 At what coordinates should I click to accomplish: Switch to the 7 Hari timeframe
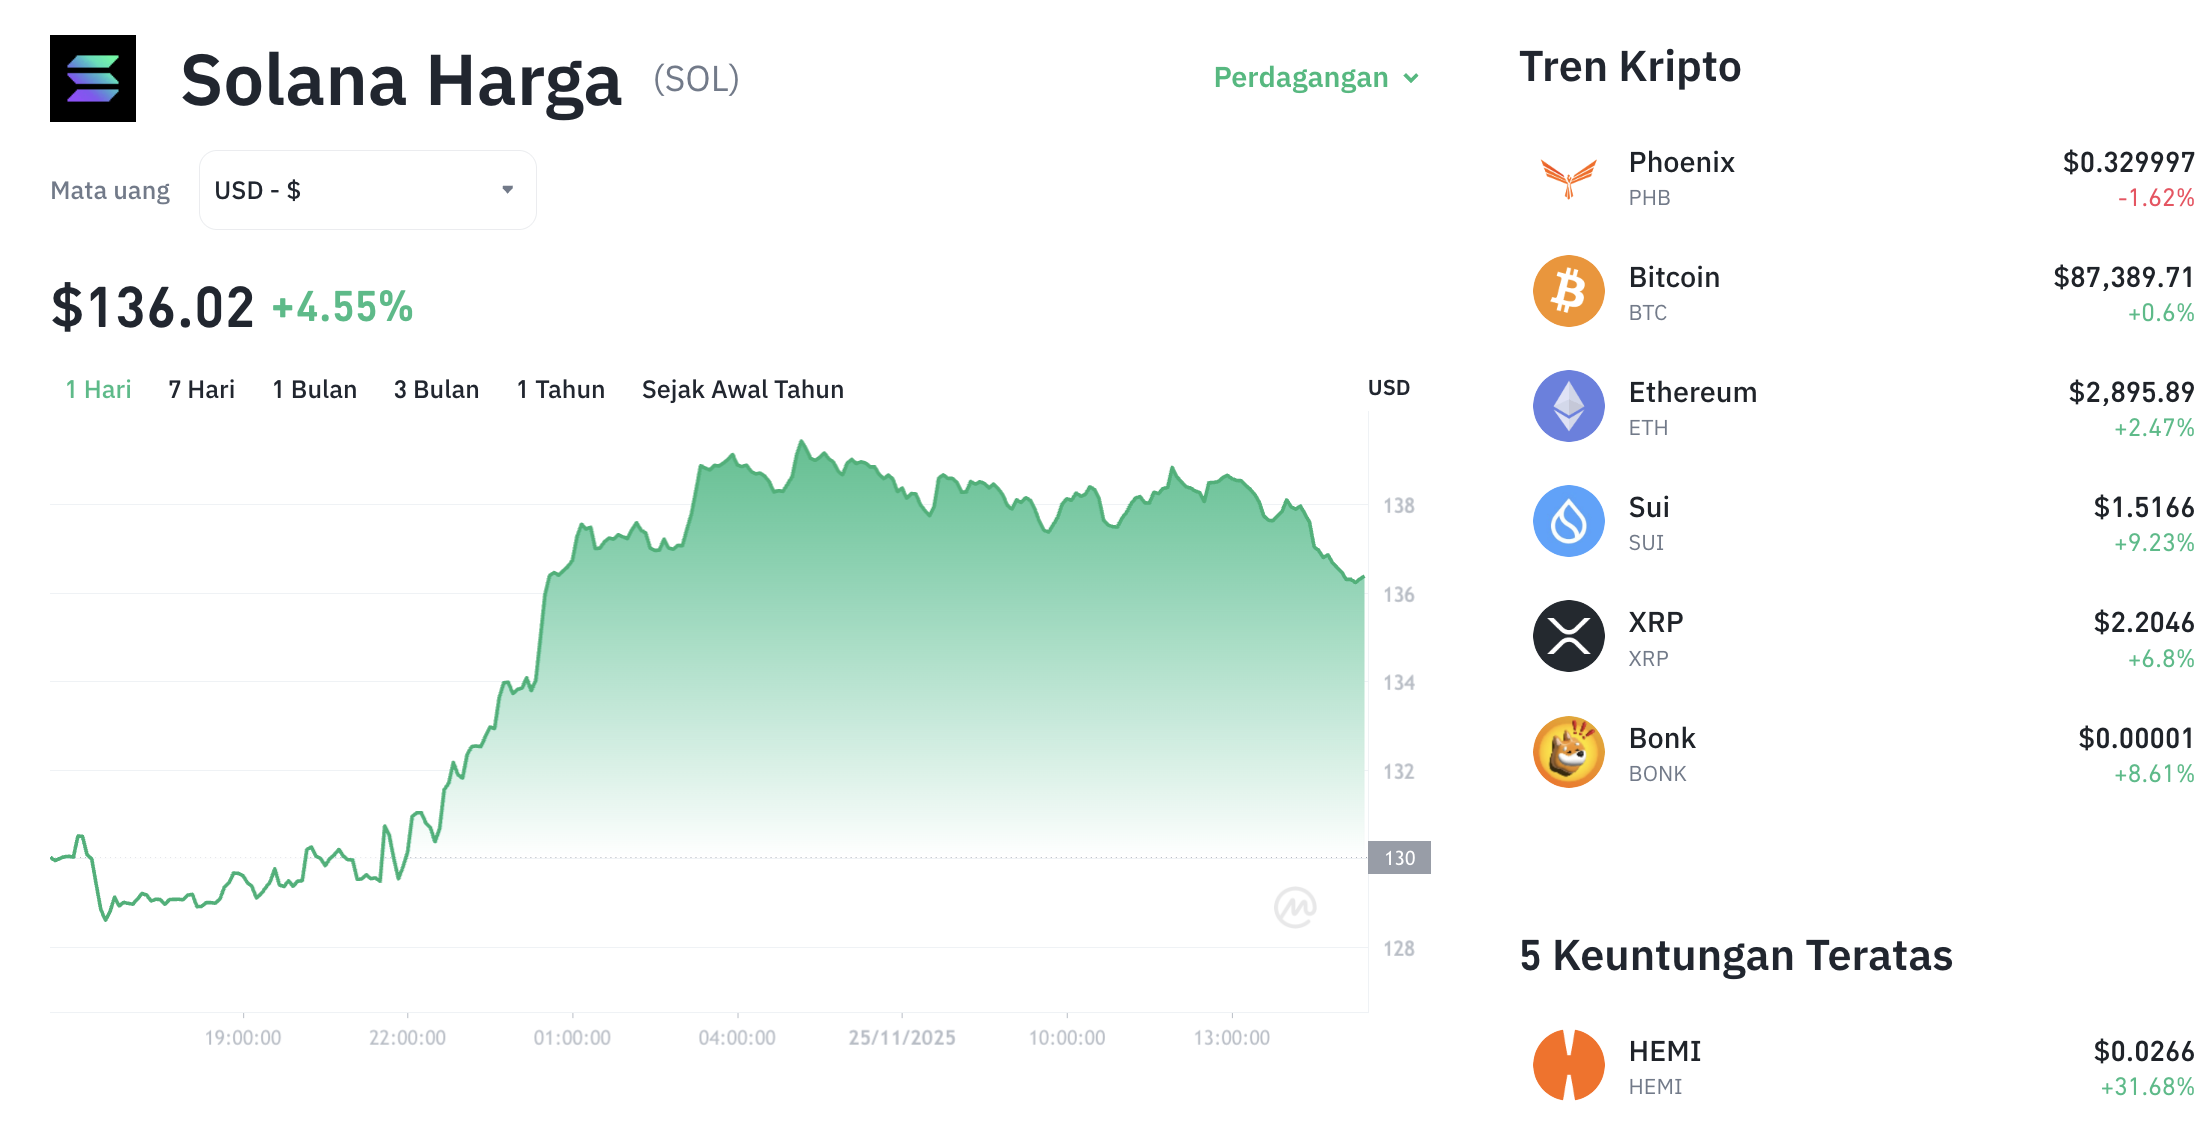point(201,389)
